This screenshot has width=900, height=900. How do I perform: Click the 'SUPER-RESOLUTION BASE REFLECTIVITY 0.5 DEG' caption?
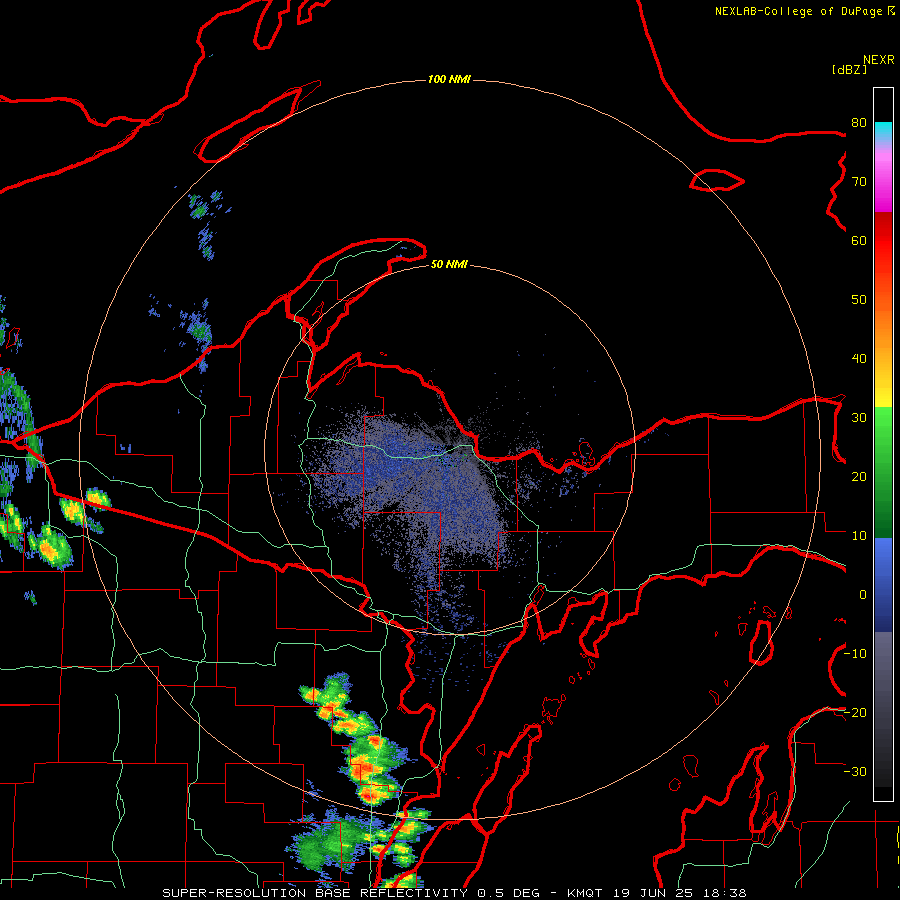pyautogui.click(x=351, y=893)
